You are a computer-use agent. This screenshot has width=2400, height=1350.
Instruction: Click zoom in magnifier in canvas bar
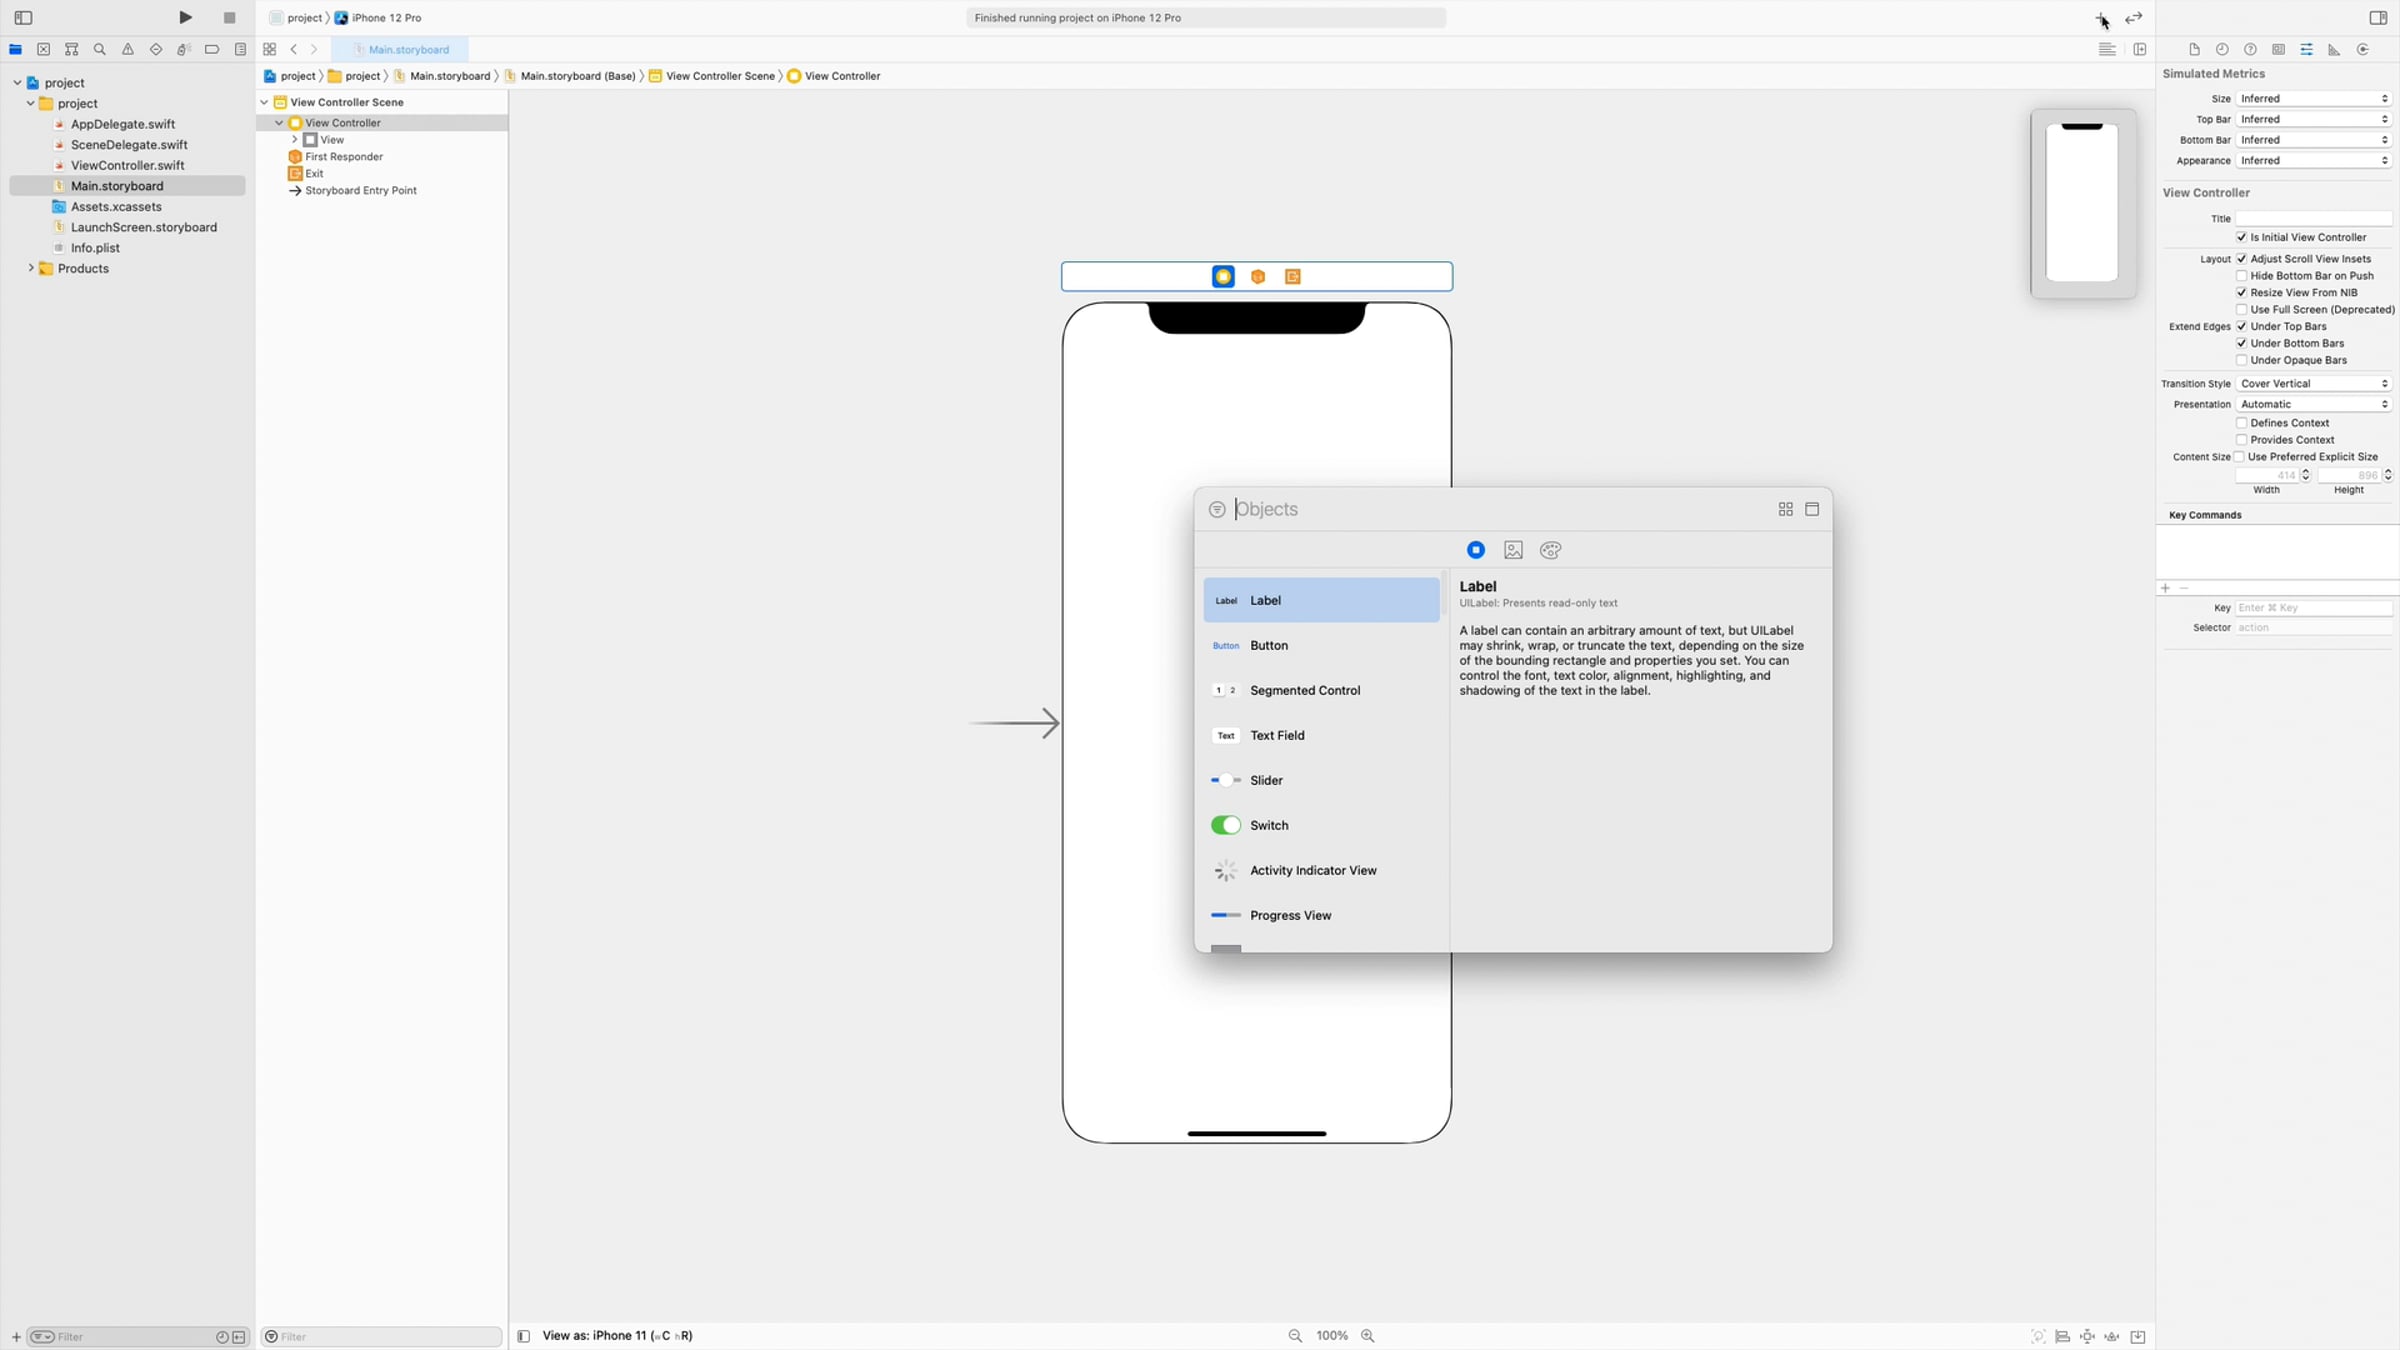[1367, 1336]
